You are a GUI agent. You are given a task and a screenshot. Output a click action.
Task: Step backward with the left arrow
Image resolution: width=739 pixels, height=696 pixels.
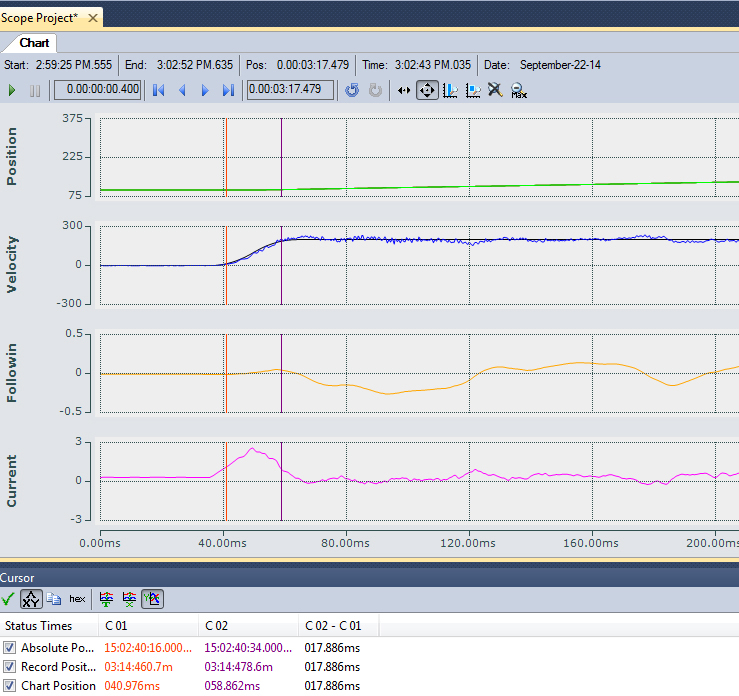tap(182, 90)
